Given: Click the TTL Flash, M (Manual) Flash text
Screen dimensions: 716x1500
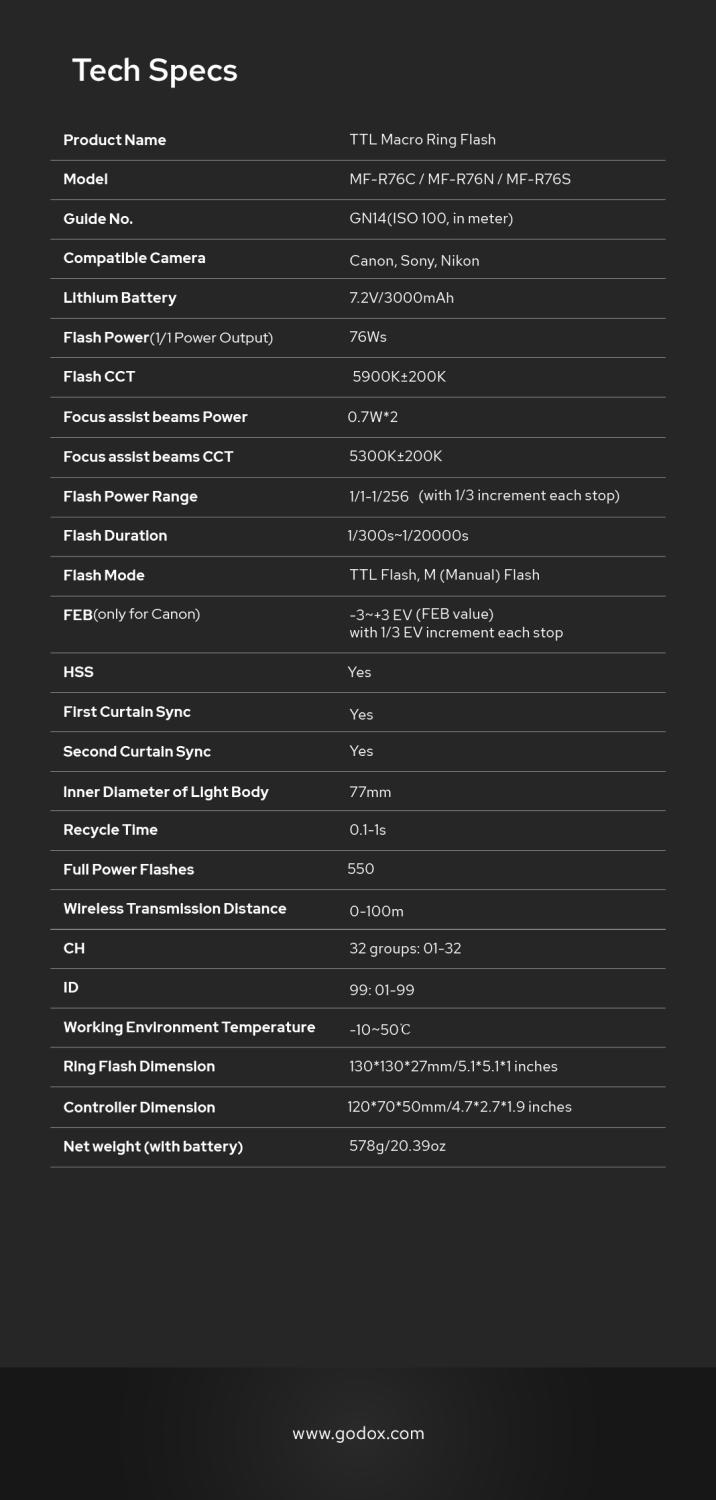Looking at the screenshot, I should [444, 575].
